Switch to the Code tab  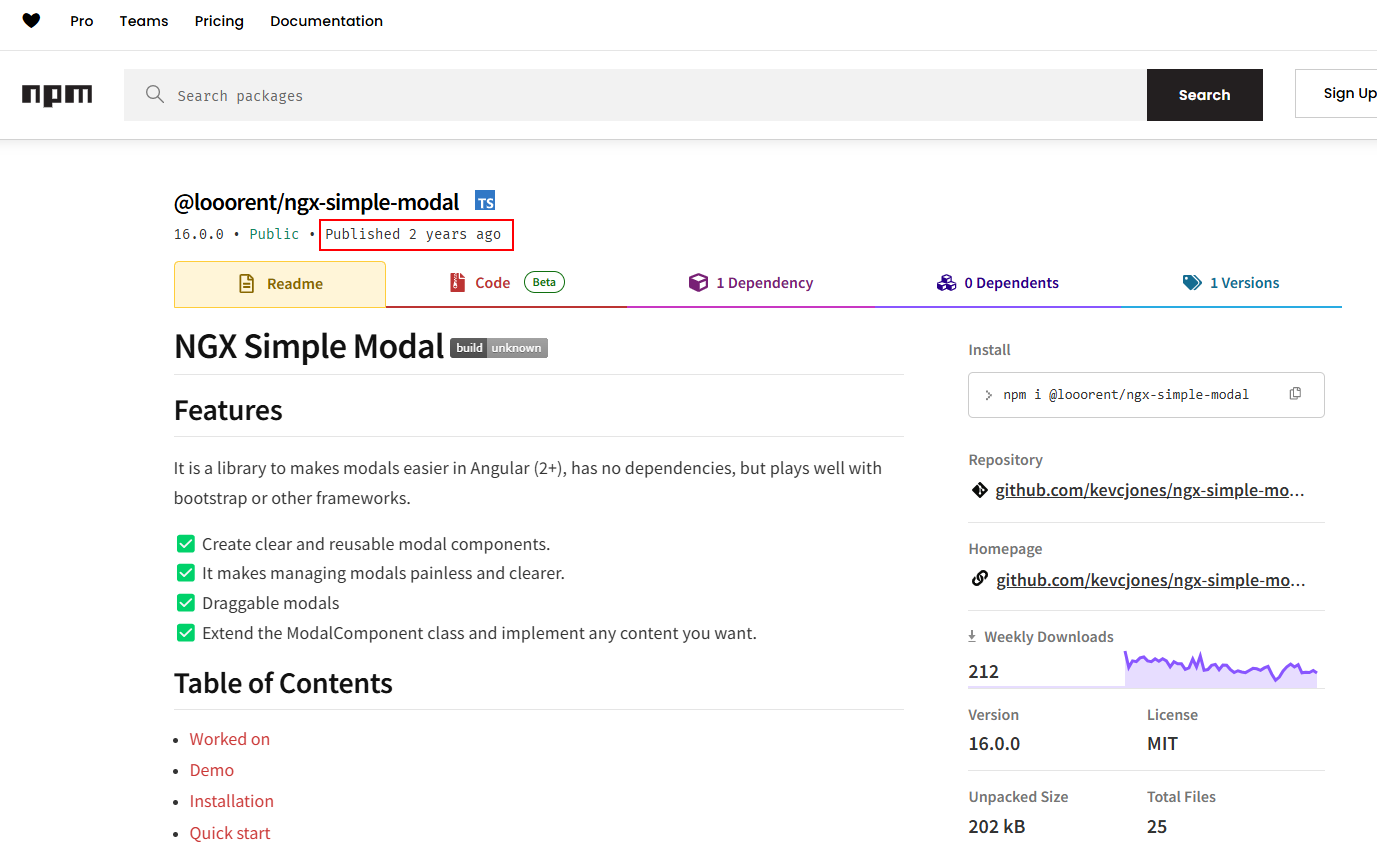(507, 283)
